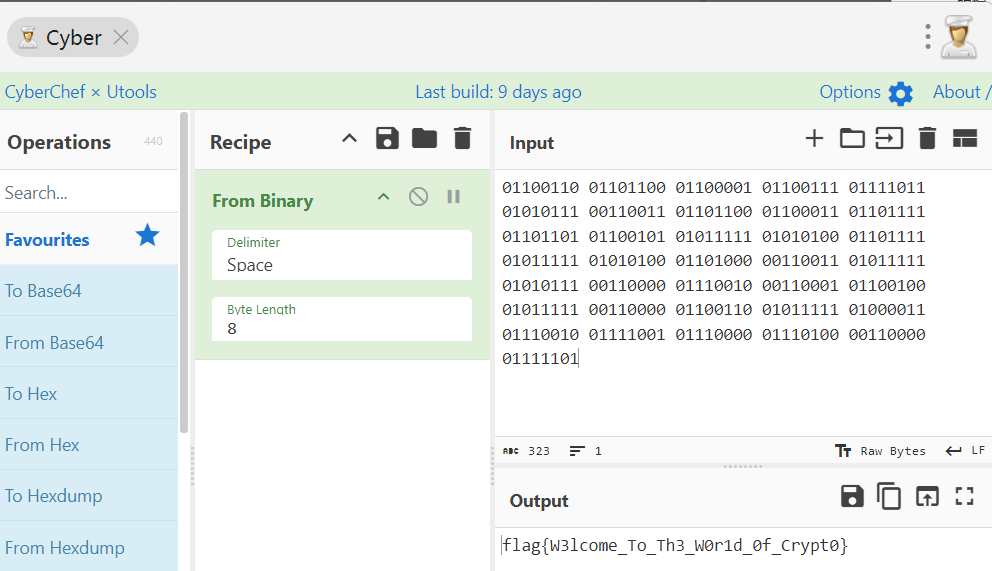This screenshot has width=992, height=571.
Task: Click the operations Search field
Action: [x=89, y=192]
